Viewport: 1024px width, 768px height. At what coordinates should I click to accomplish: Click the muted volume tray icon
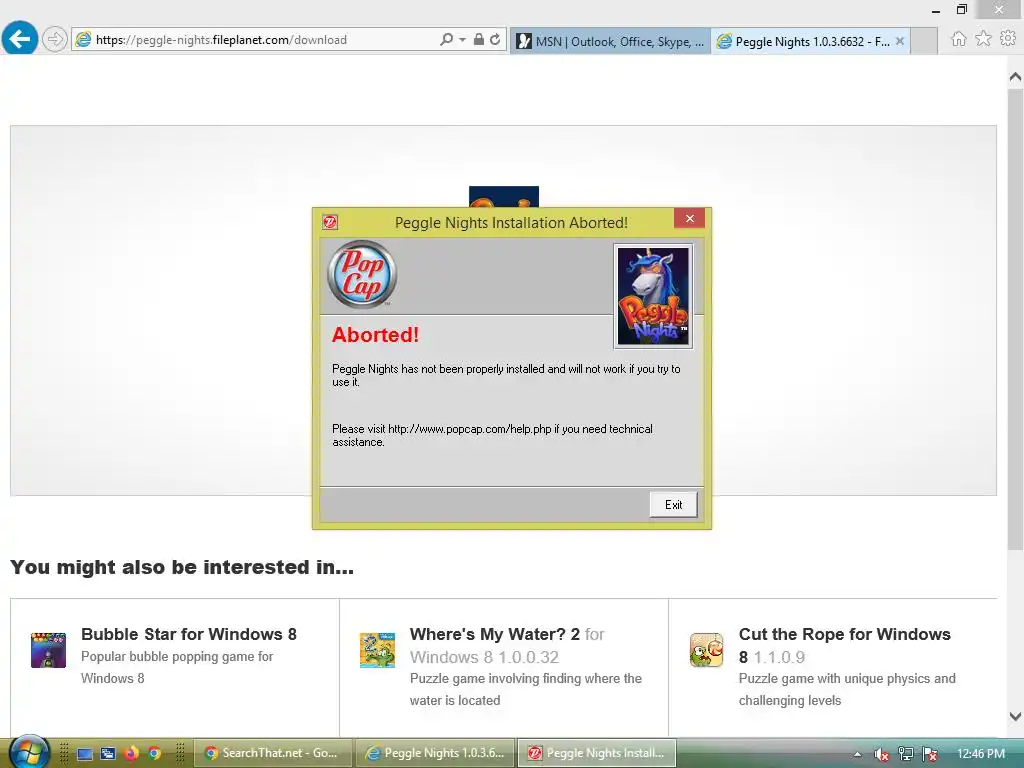(x=881, y=754)
